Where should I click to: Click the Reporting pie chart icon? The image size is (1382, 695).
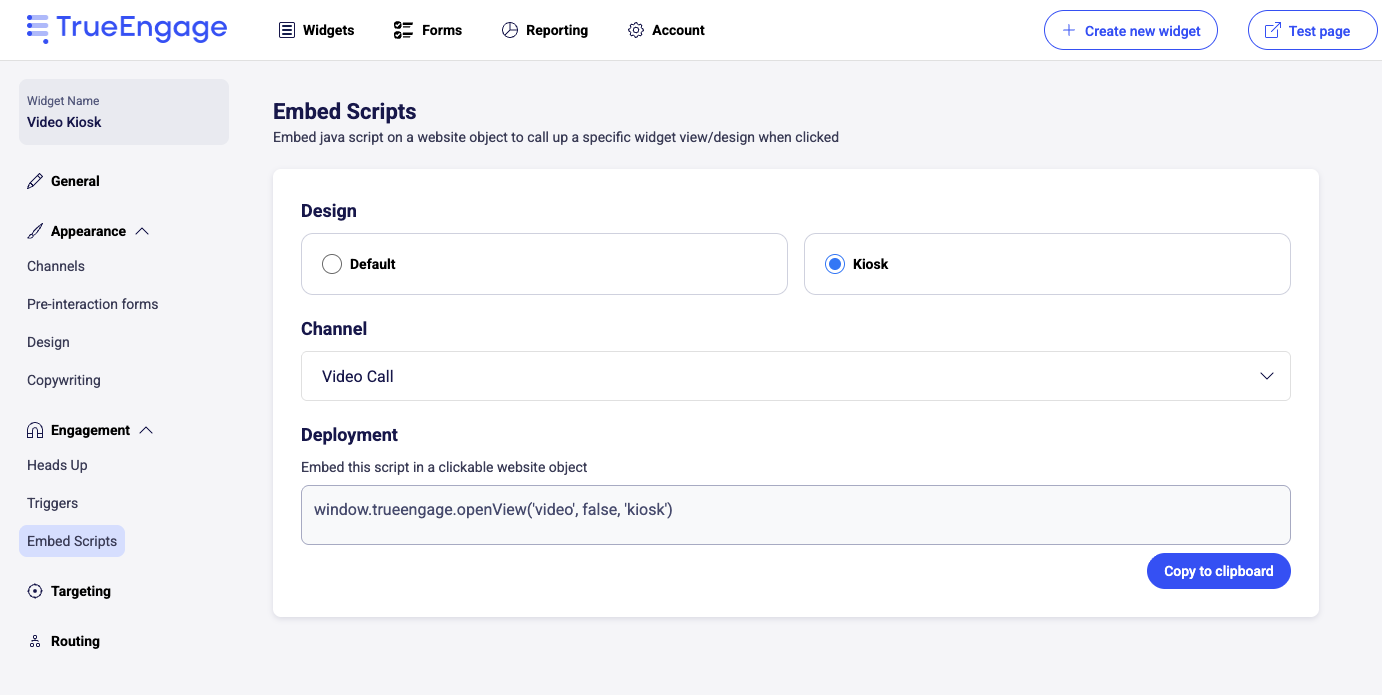click(x=510, y=30)
